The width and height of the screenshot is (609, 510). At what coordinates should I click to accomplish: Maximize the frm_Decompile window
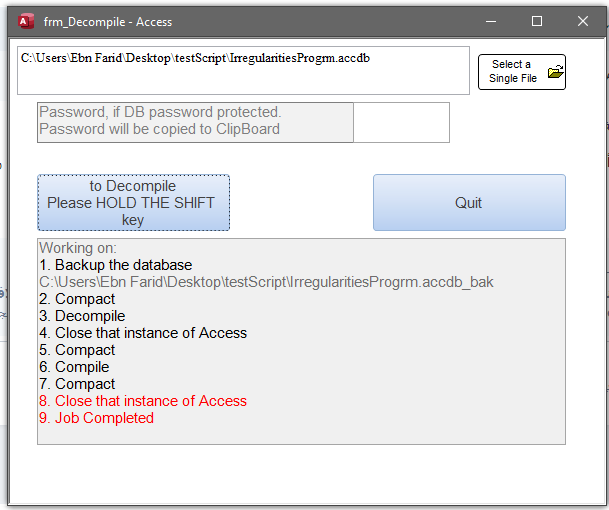pos(537,21)
